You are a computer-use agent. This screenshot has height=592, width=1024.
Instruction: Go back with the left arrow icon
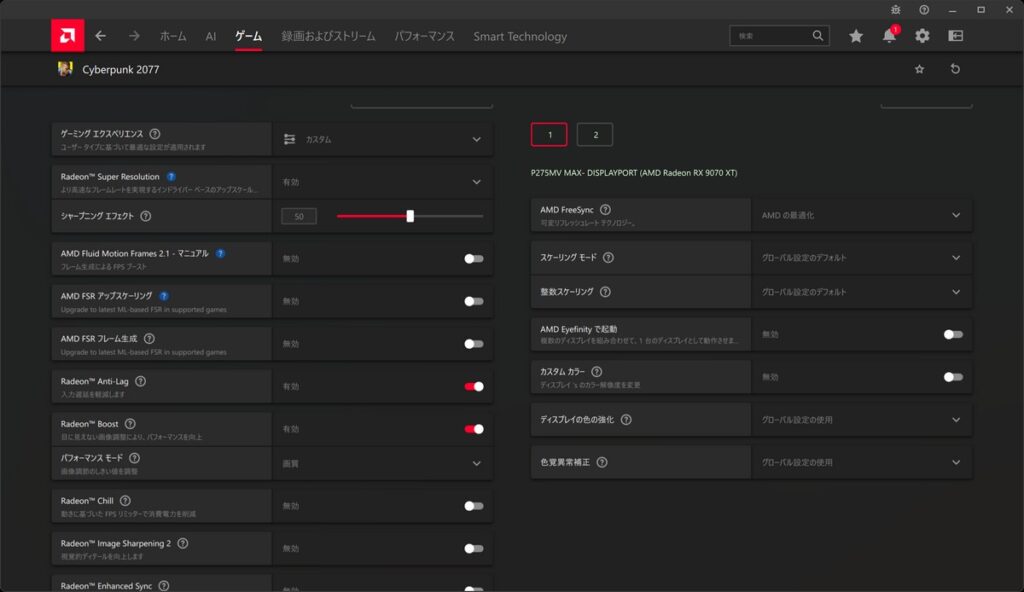coord(101,36)
